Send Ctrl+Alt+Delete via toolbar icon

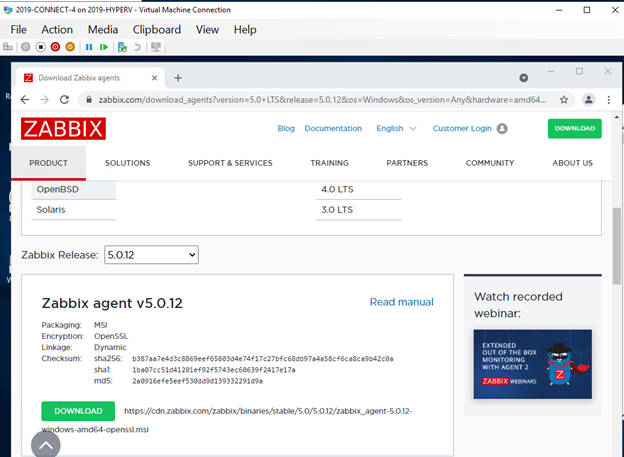click(x=8, y=47)
